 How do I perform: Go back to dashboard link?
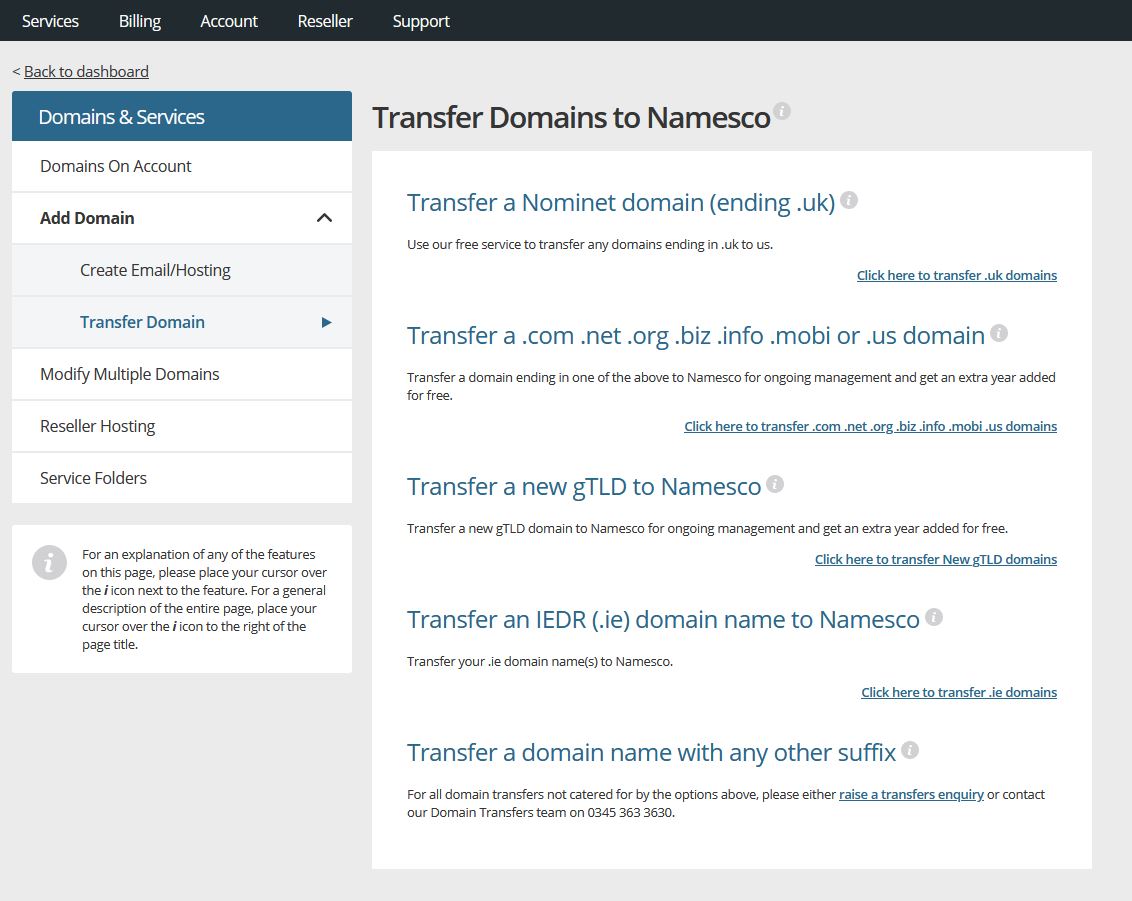click(x=86, y=71)
